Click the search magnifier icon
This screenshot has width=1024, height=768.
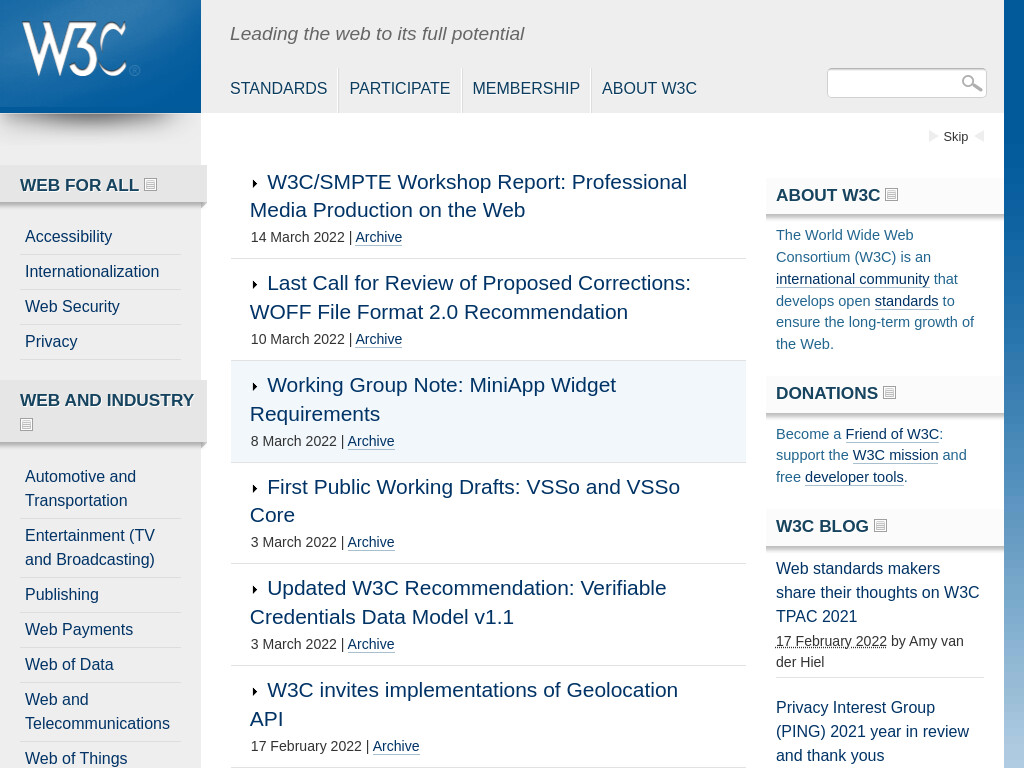point(971,83)
